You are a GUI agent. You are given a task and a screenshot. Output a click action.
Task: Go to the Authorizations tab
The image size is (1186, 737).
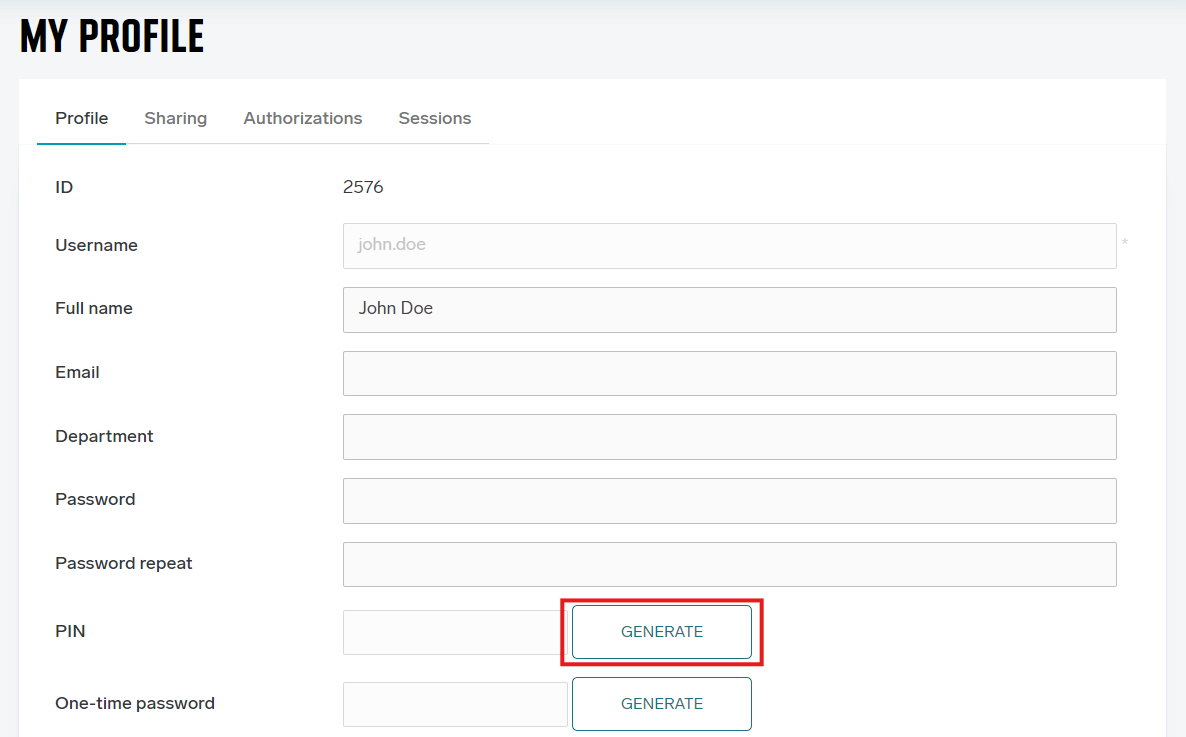click(302, 118)
